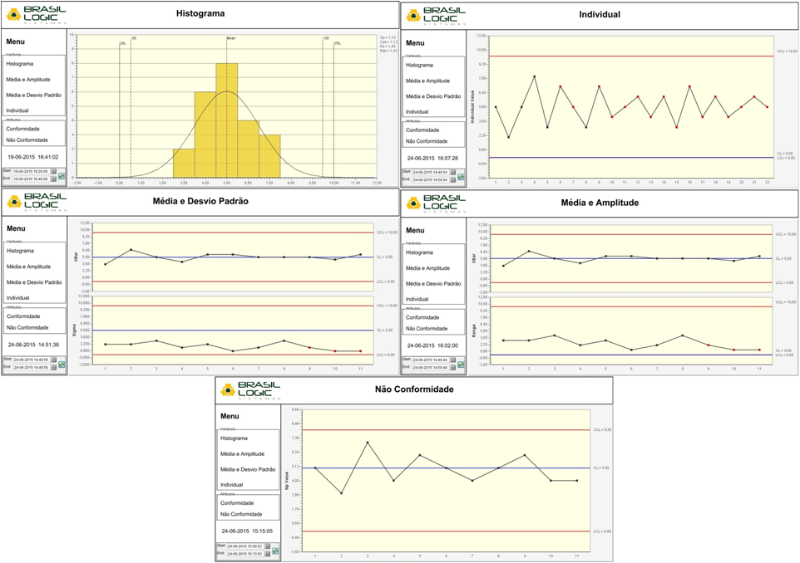Click End date field in Individual panel
The height and width of the screenshot is (563, 800).
point(430,179)
